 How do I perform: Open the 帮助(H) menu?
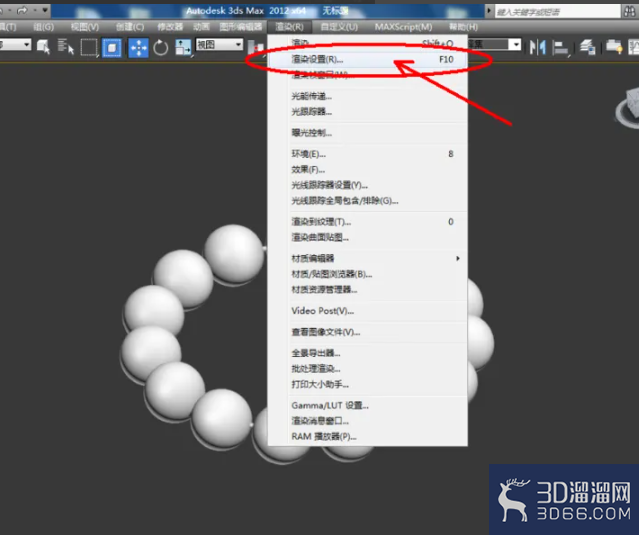point(463,27)
